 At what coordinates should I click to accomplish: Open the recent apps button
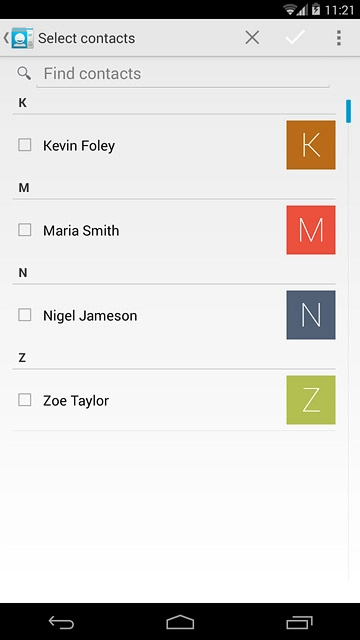[299, 622]
